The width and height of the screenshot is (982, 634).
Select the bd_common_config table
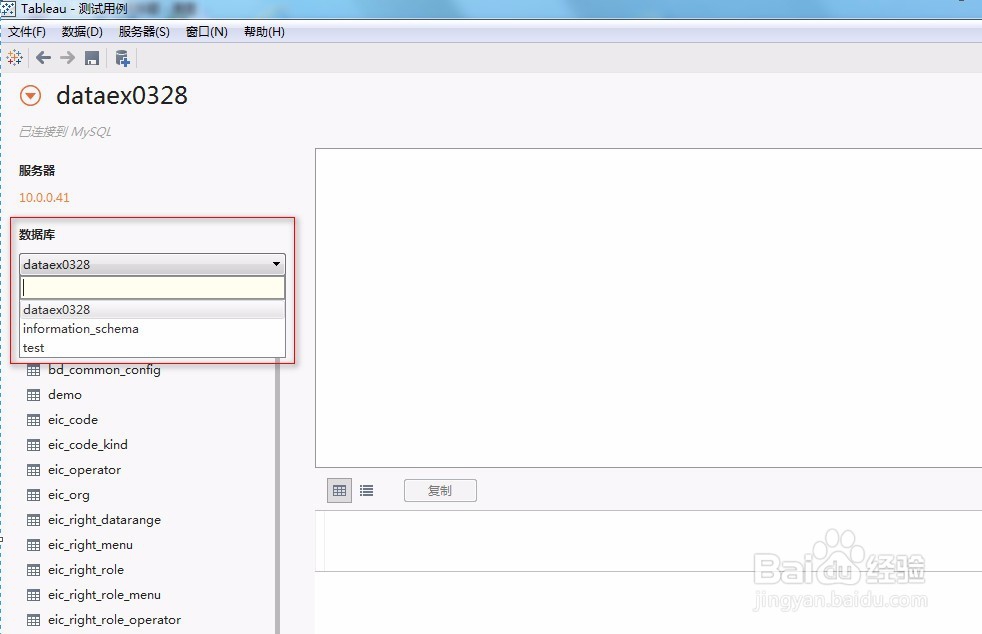pyautogui.click(x=104, y=370)
